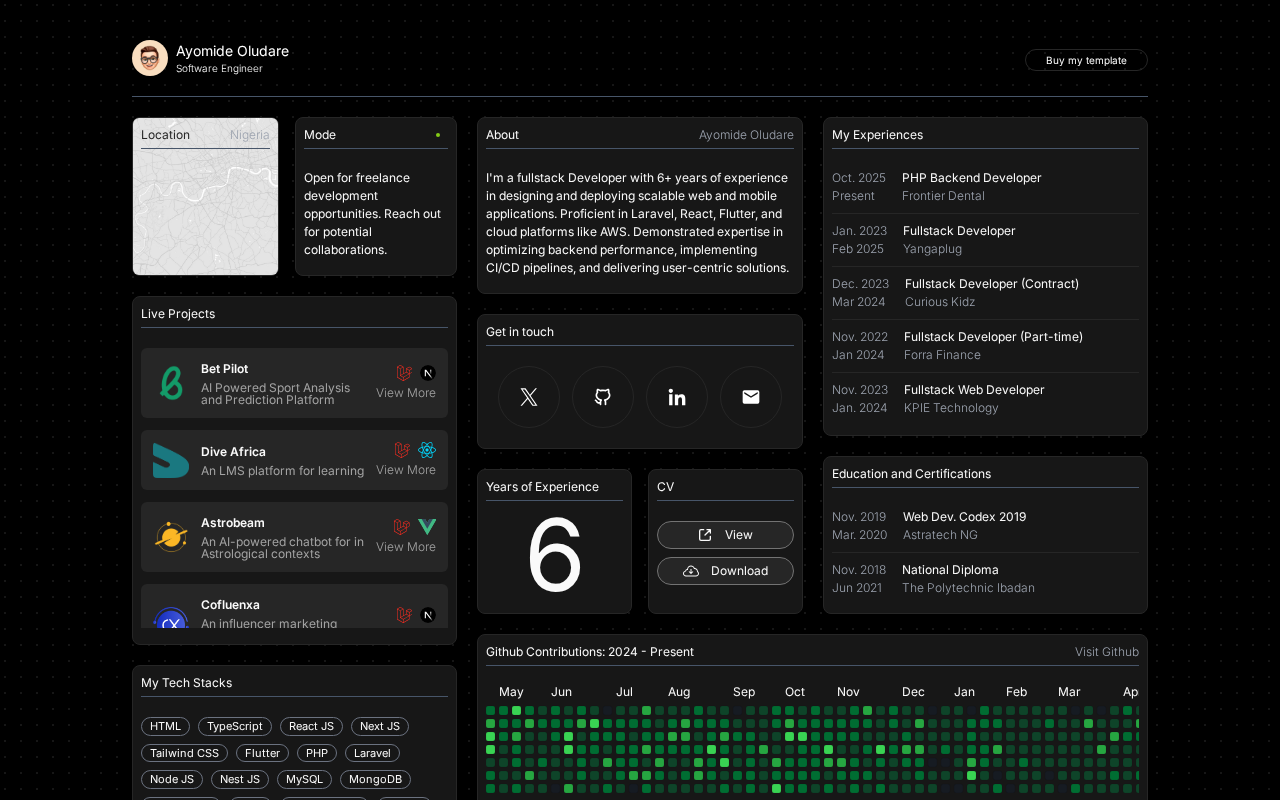This screenshot has height=800, width=1280.
Task: Download the CV file
Action: pos(725,571)
